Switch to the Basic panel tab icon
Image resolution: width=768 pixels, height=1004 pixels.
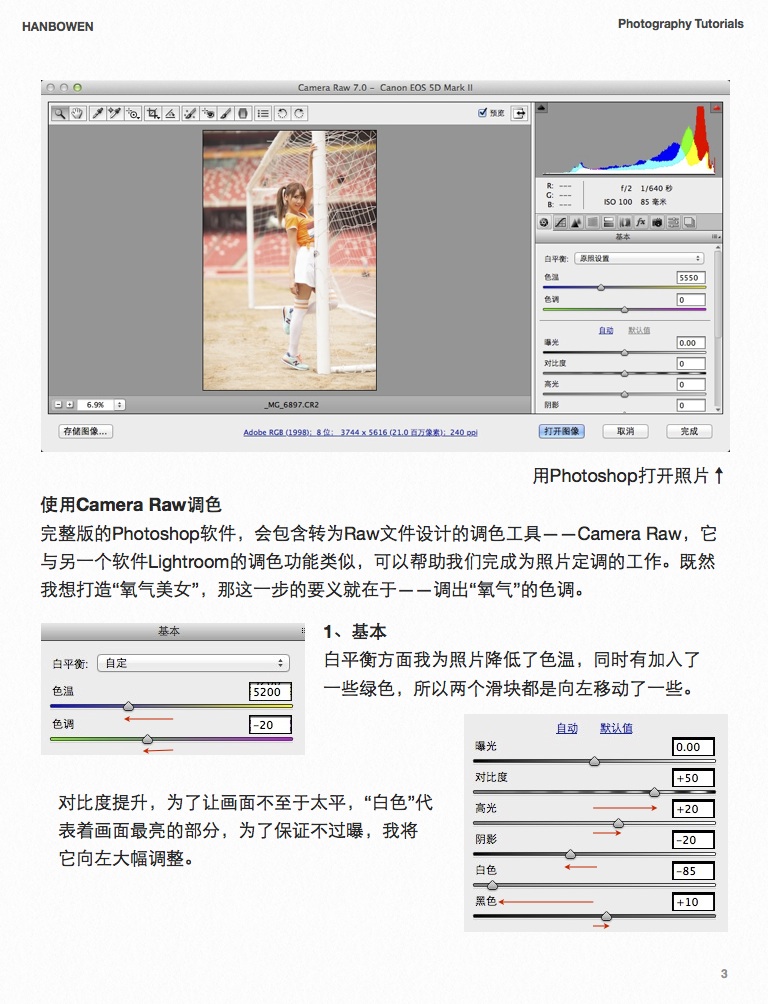544,222
